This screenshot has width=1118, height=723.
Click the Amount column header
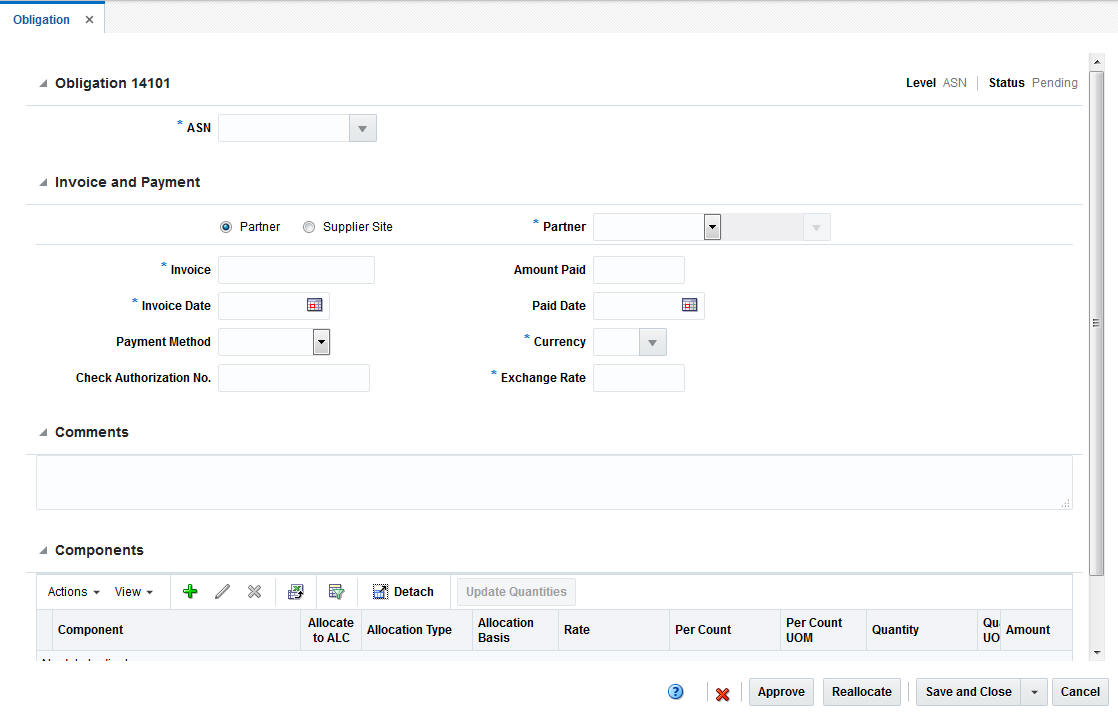click(1036, 630)
